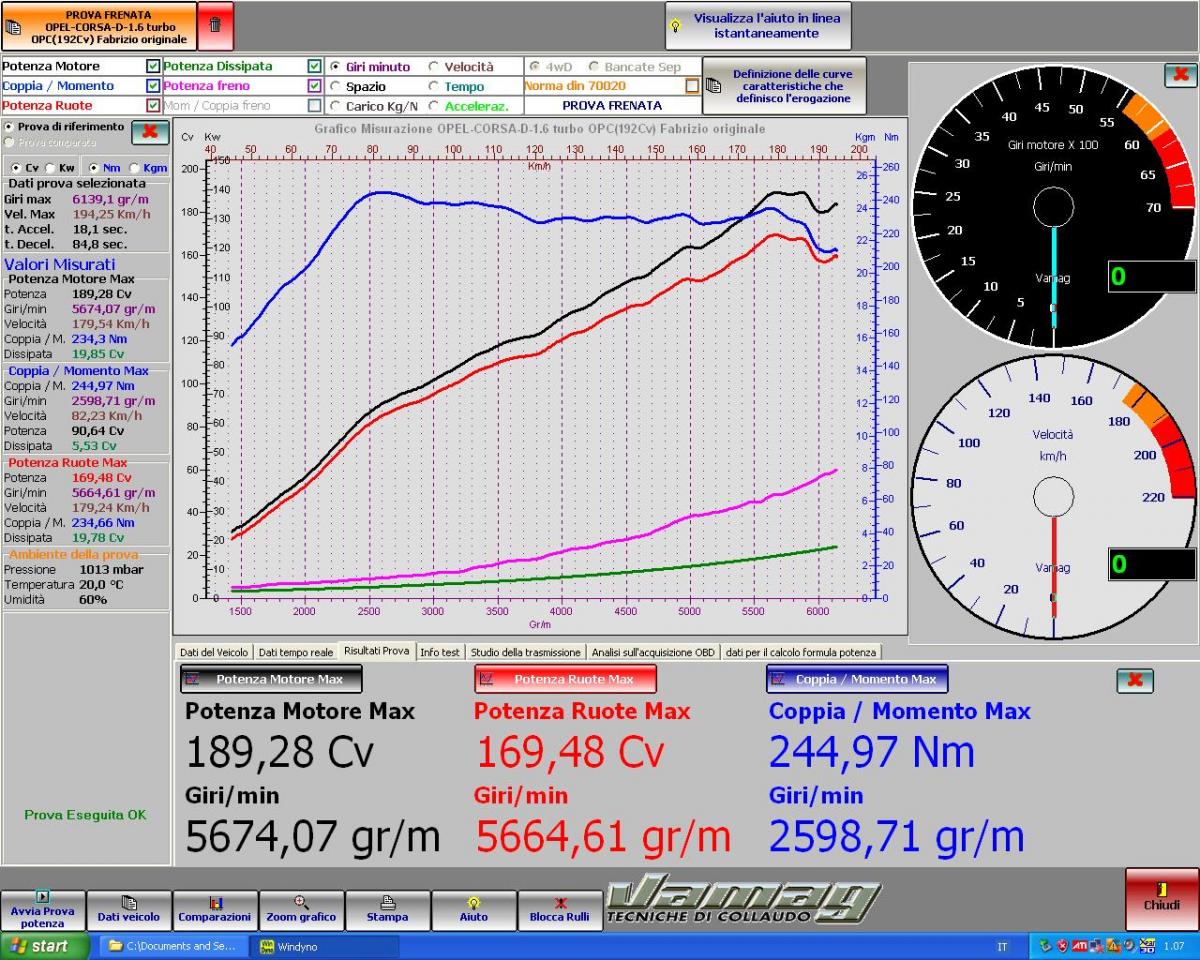Open Aiuto lightbulb help button

tap(474, 910)
